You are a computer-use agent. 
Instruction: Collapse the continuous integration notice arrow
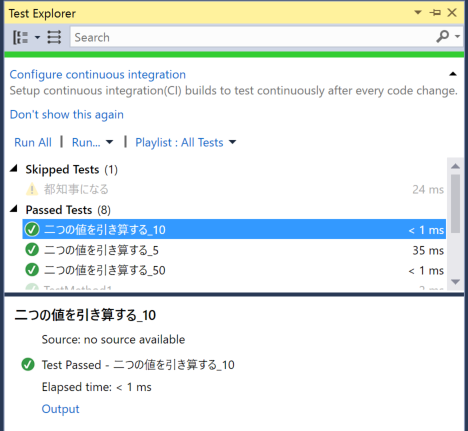(x=453, y=74)
